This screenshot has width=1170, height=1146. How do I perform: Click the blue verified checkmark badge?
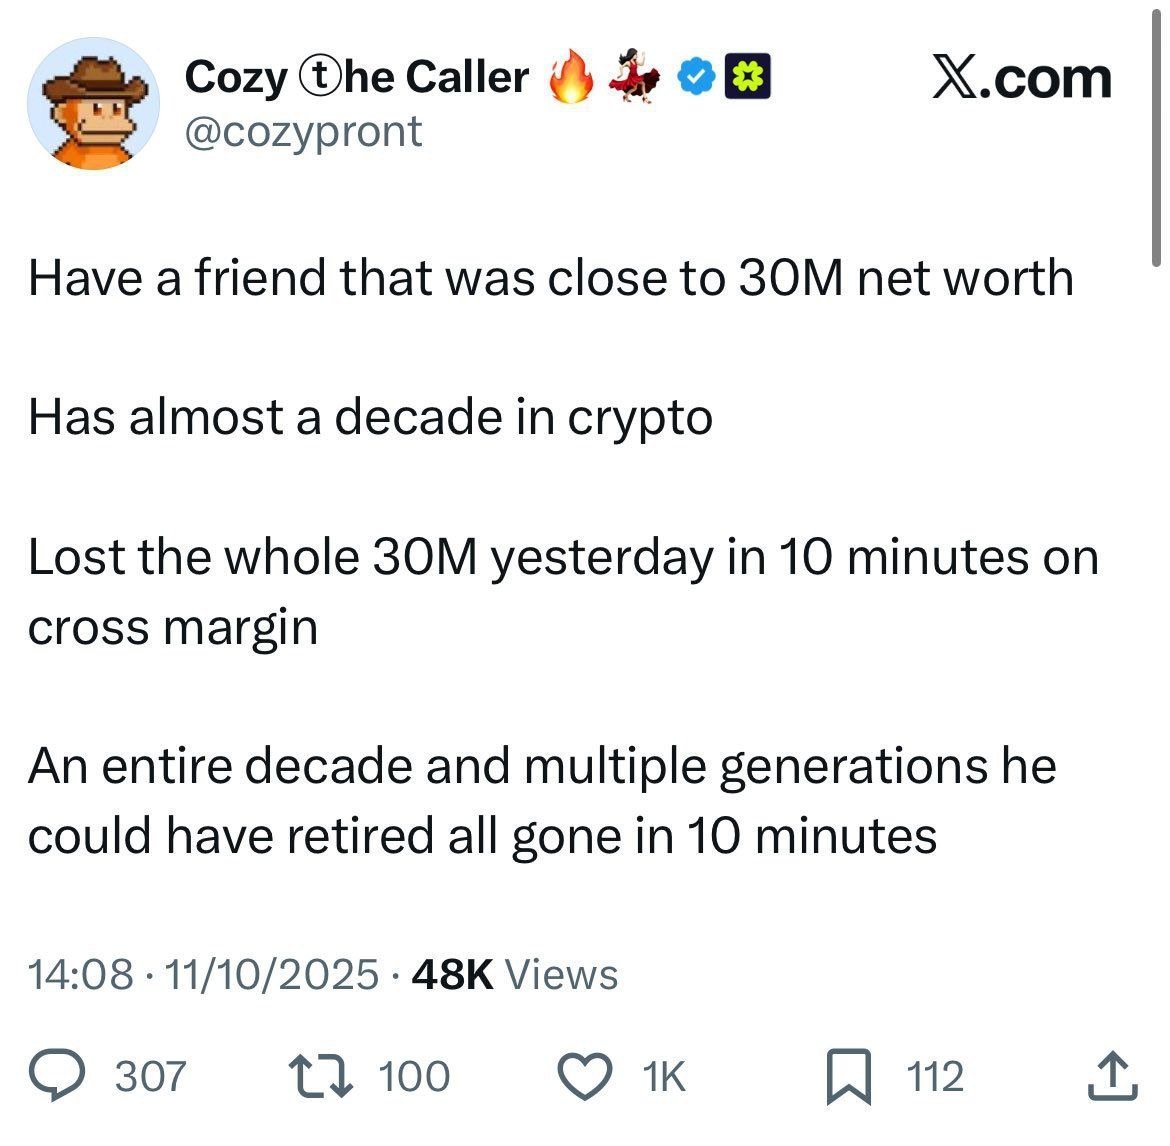coord(698,77)
